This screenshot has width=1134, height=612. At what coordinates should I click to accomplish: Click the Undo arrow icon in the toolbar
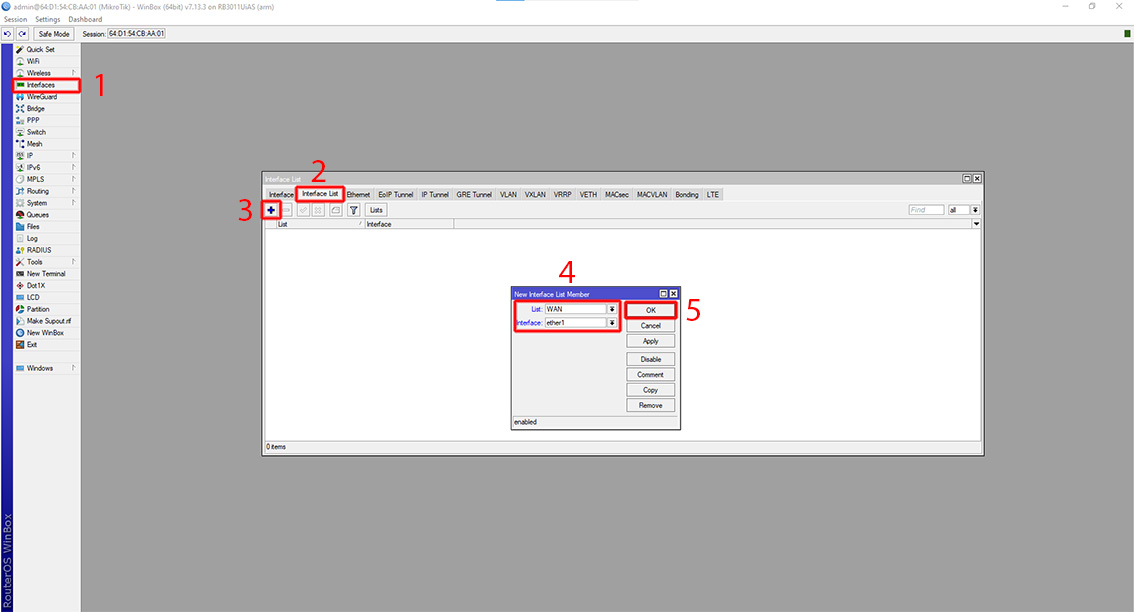[x=7, y=34]
